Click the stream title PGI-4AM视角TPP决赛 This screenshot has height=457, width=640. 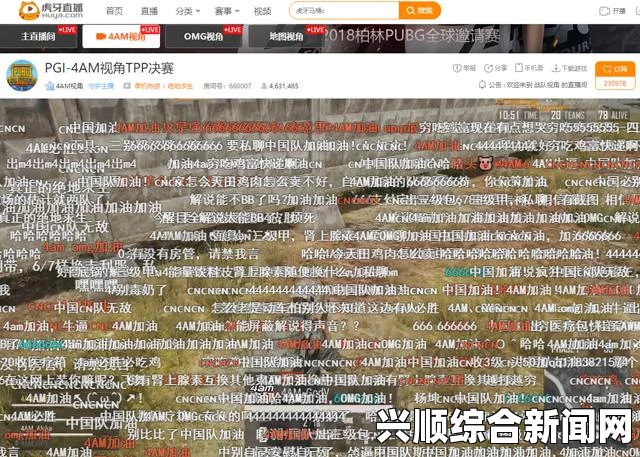pyautogui.click(x=109, y=68)
